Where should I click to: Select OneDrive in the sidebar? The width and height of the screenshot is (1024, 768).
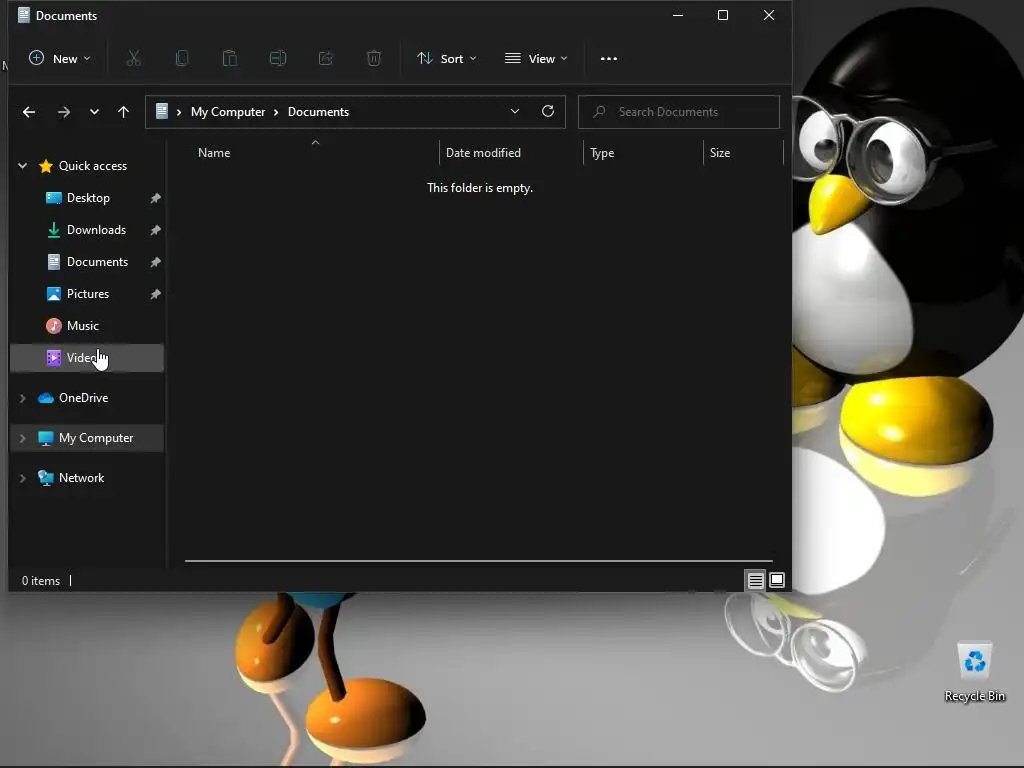[x=84, y=398]
